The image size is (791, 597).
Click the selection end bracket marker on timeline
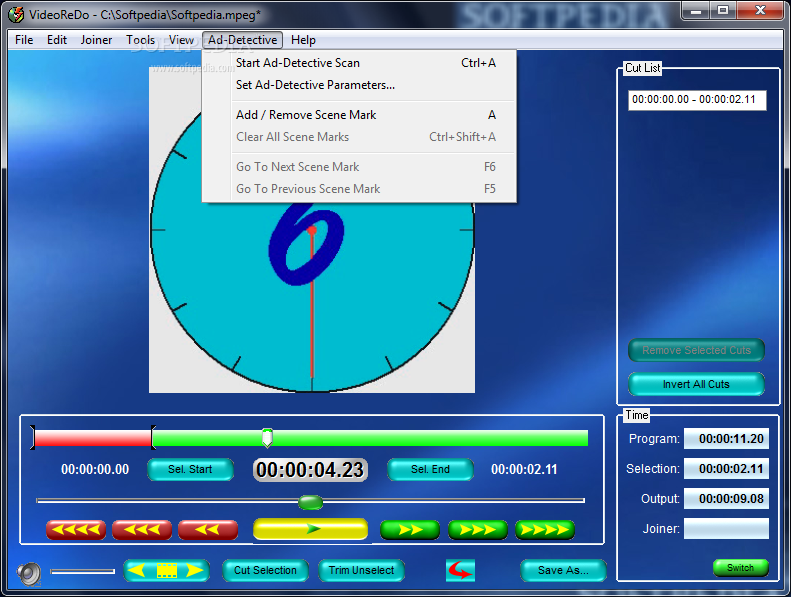click(x=153, y=438)
